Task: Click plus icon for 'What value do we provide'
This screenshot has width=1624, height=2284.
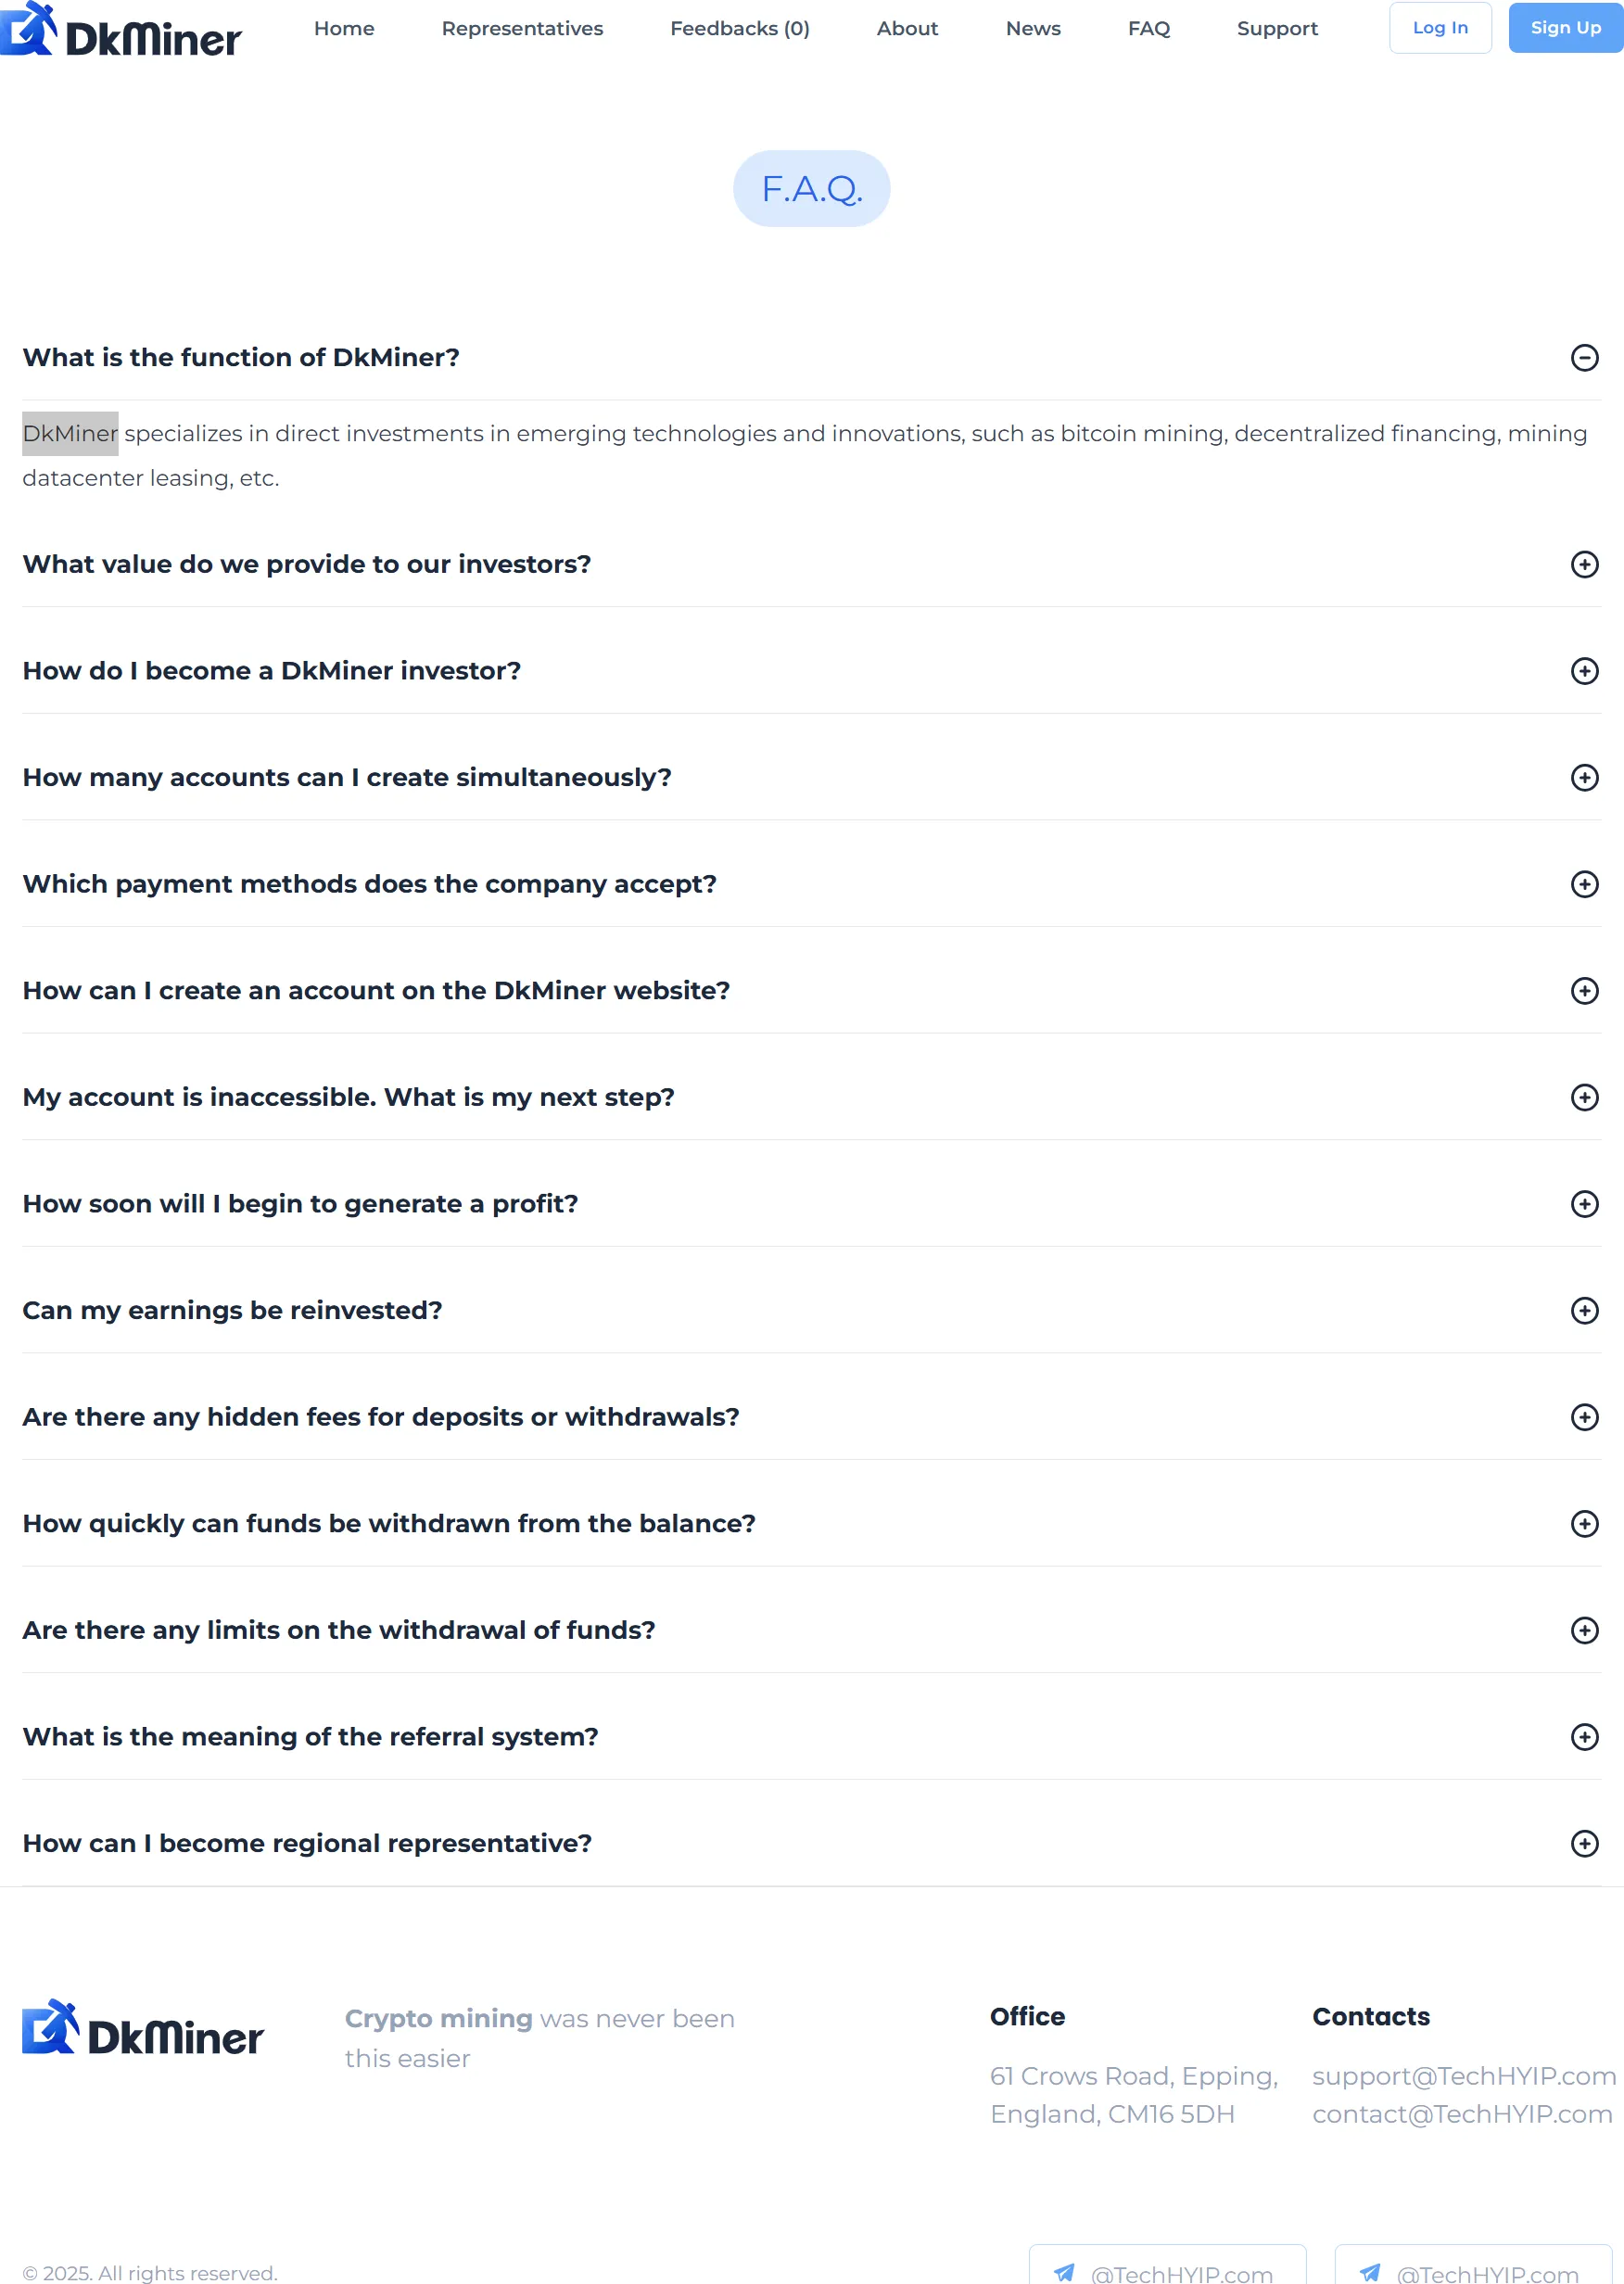Action: (x=1584, y=564)
